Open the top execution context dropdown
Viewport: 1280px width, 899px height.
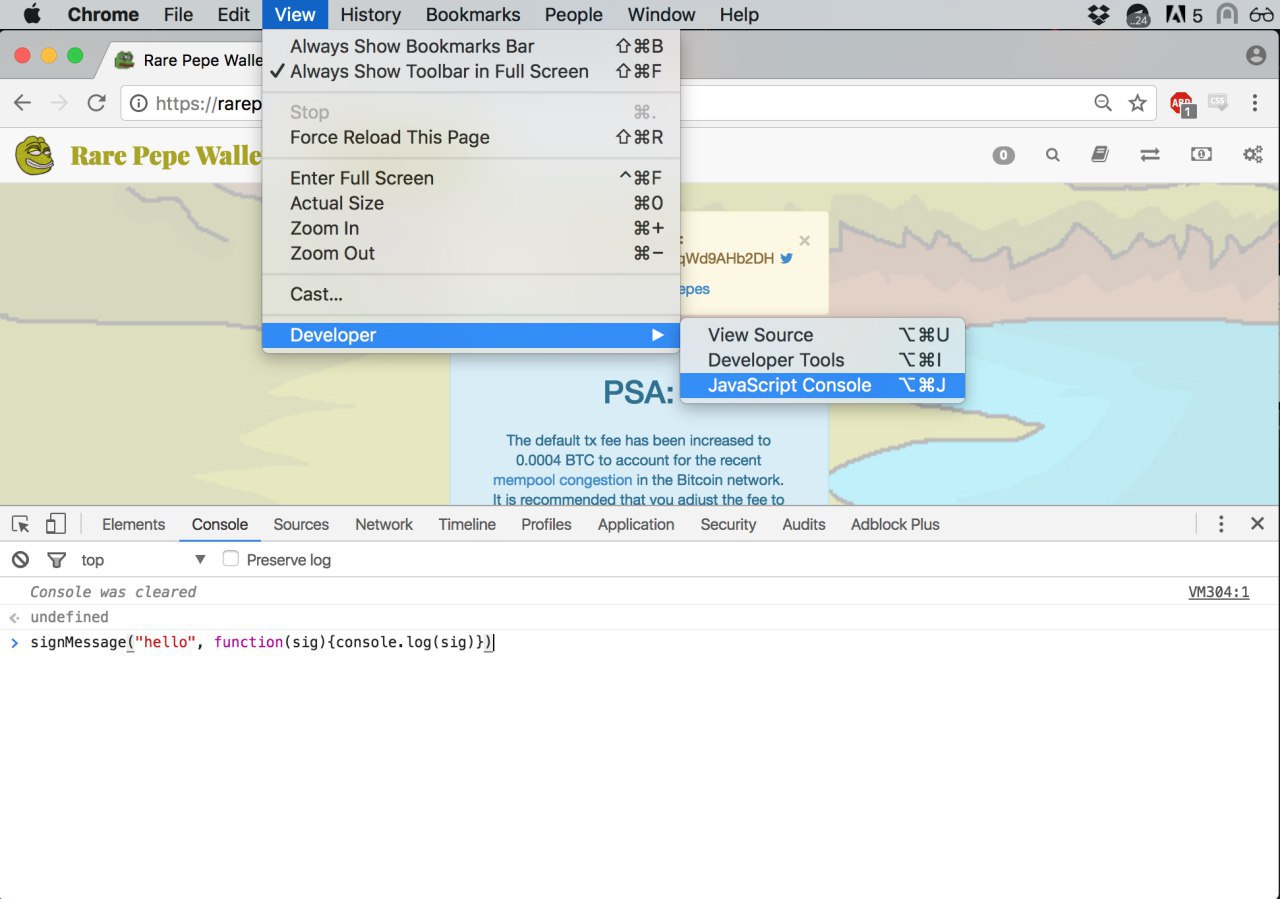point(144,560)
